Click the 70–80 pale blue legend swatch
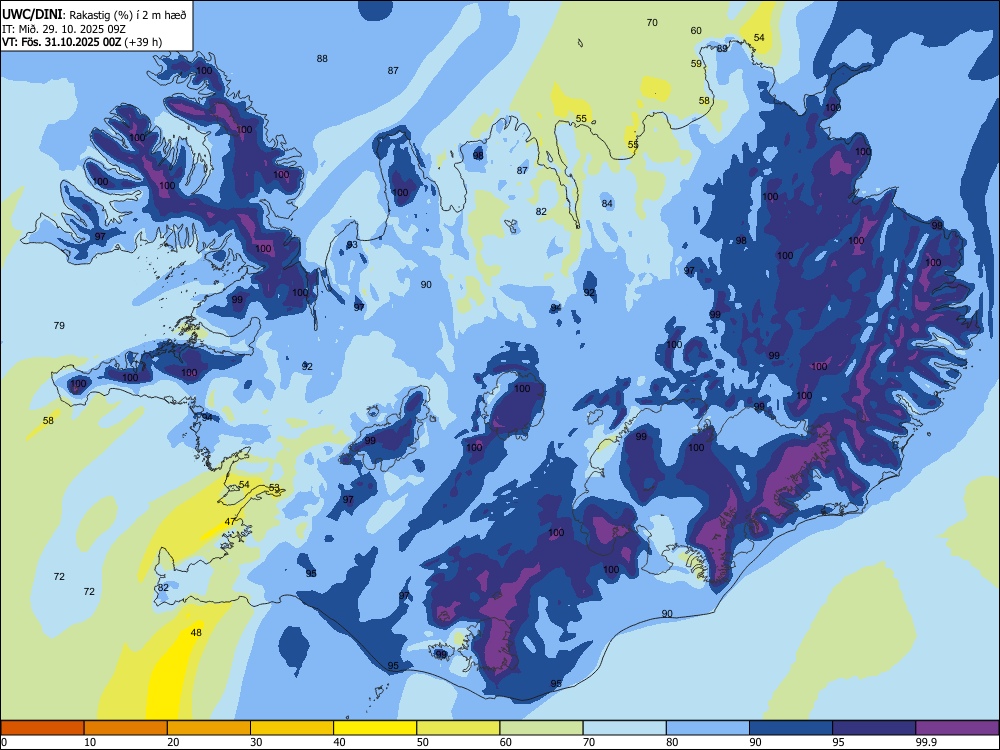The width and height of the screenshot is (1000, 750). [624, 728]
